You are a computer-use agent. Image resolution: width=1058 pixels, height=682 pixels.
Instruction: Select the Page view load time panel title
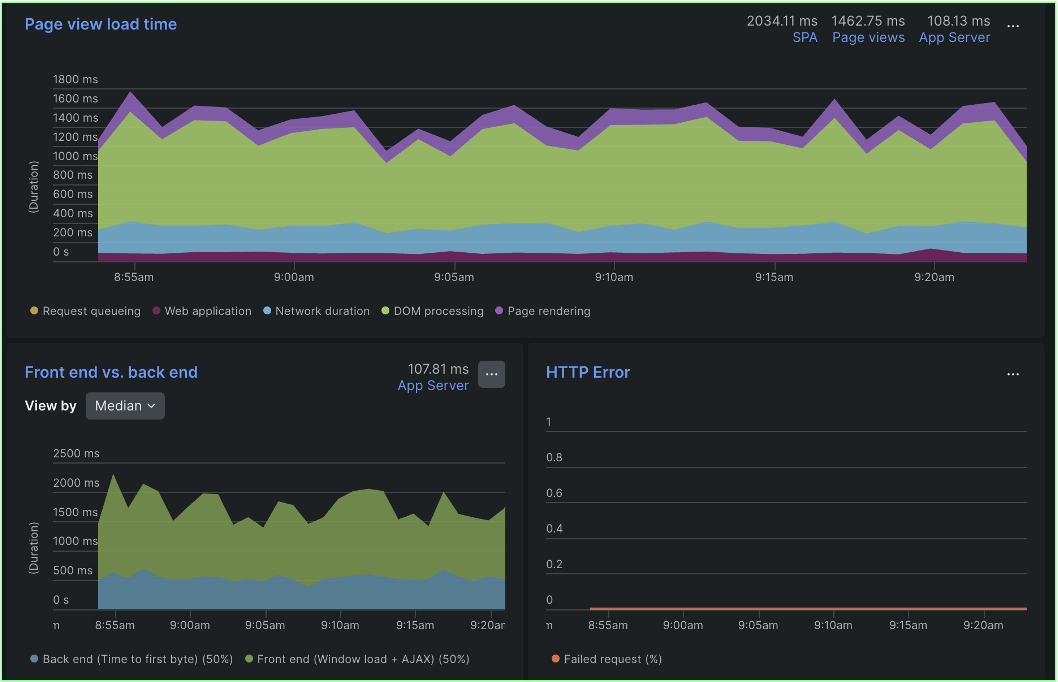tap(100, 24)
